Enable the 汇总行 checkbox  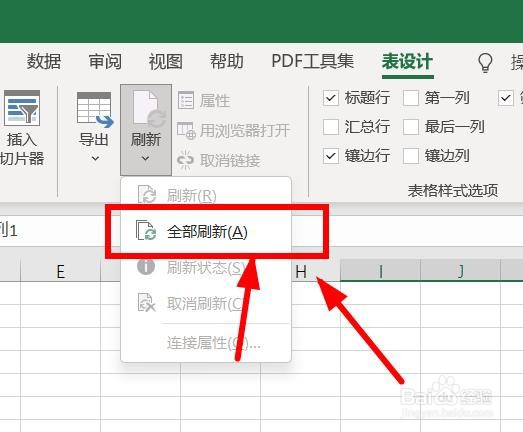(x=331, y=127)
